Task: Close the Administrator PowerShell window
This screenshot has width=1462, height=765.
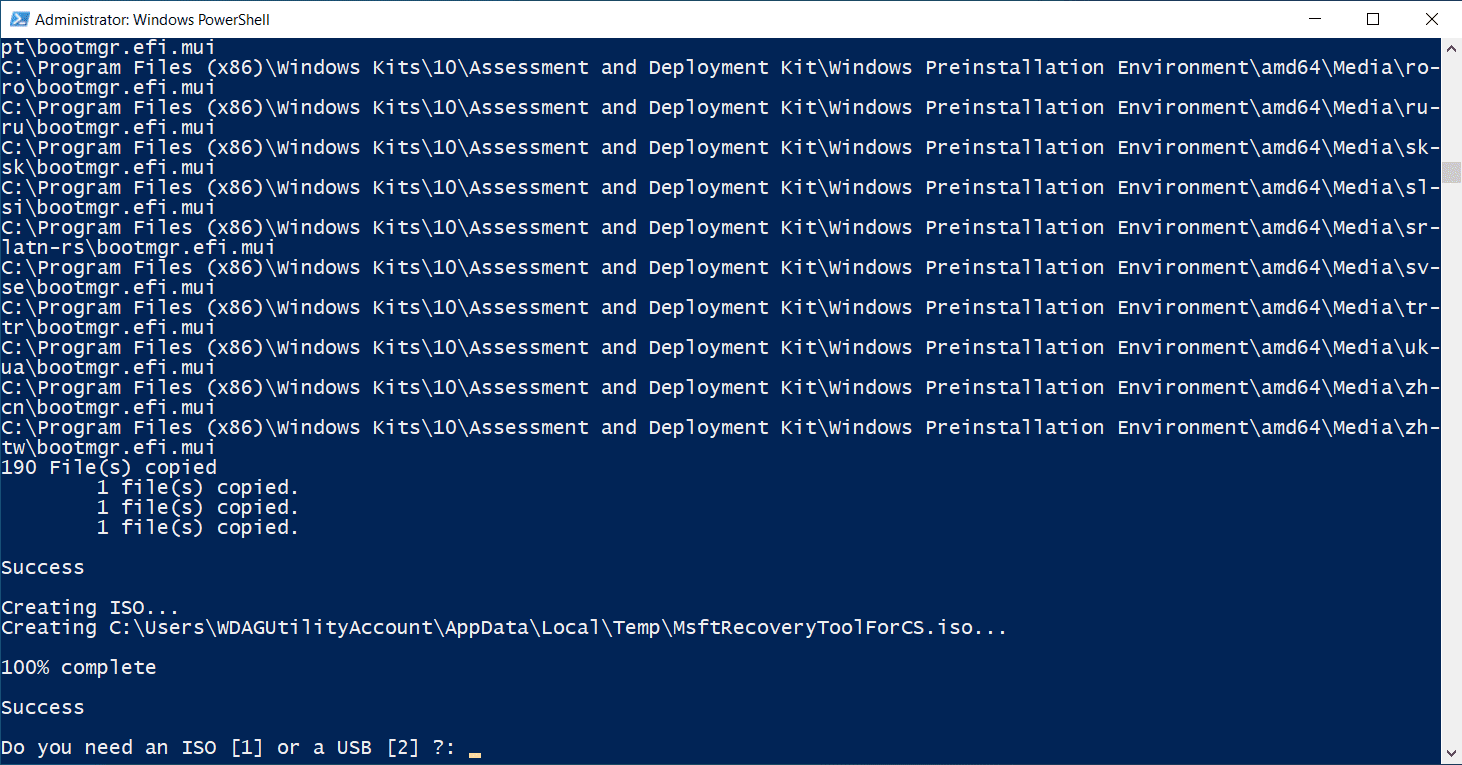Action: point(1430,19)
